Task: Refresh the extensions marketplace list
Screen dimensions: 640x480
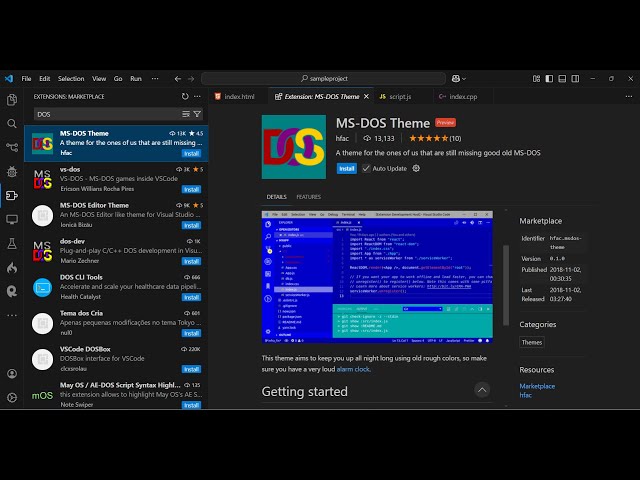Action: 185,97
